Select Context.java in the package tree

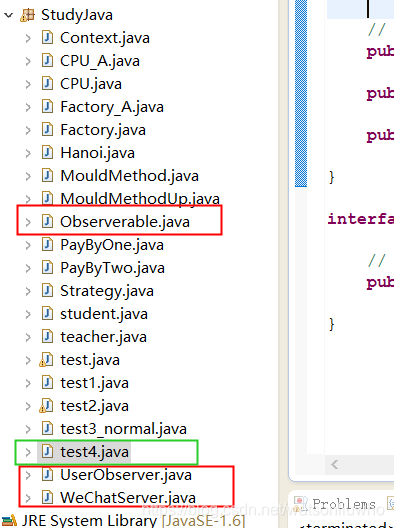(x=105, y=38)
